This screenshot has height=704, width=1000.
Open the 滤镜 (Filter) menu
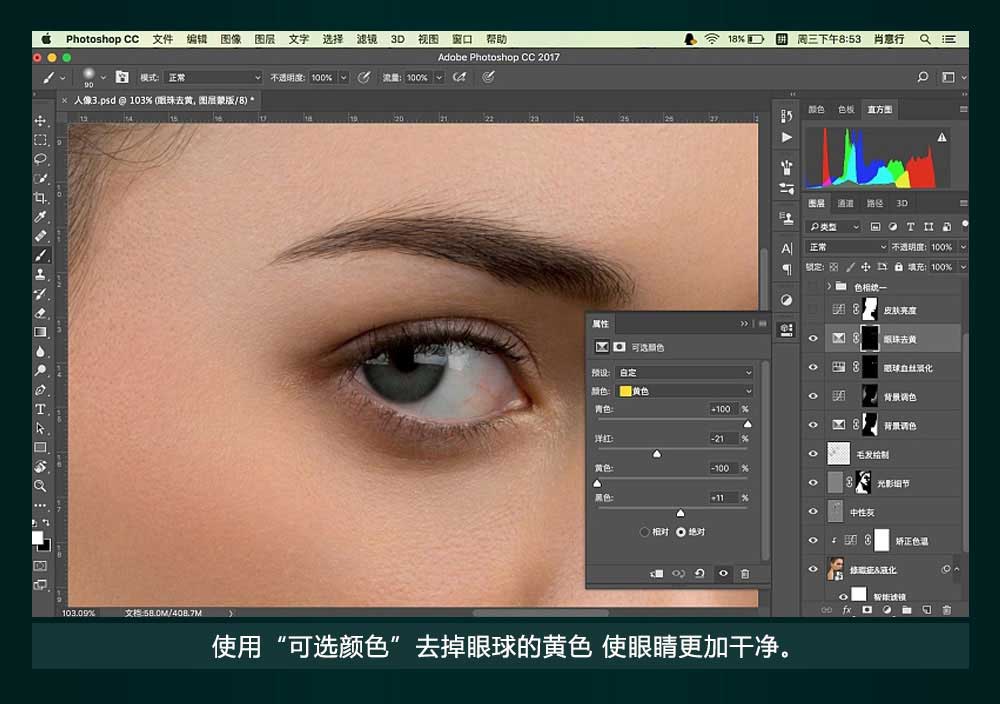[x=367, y=39]
